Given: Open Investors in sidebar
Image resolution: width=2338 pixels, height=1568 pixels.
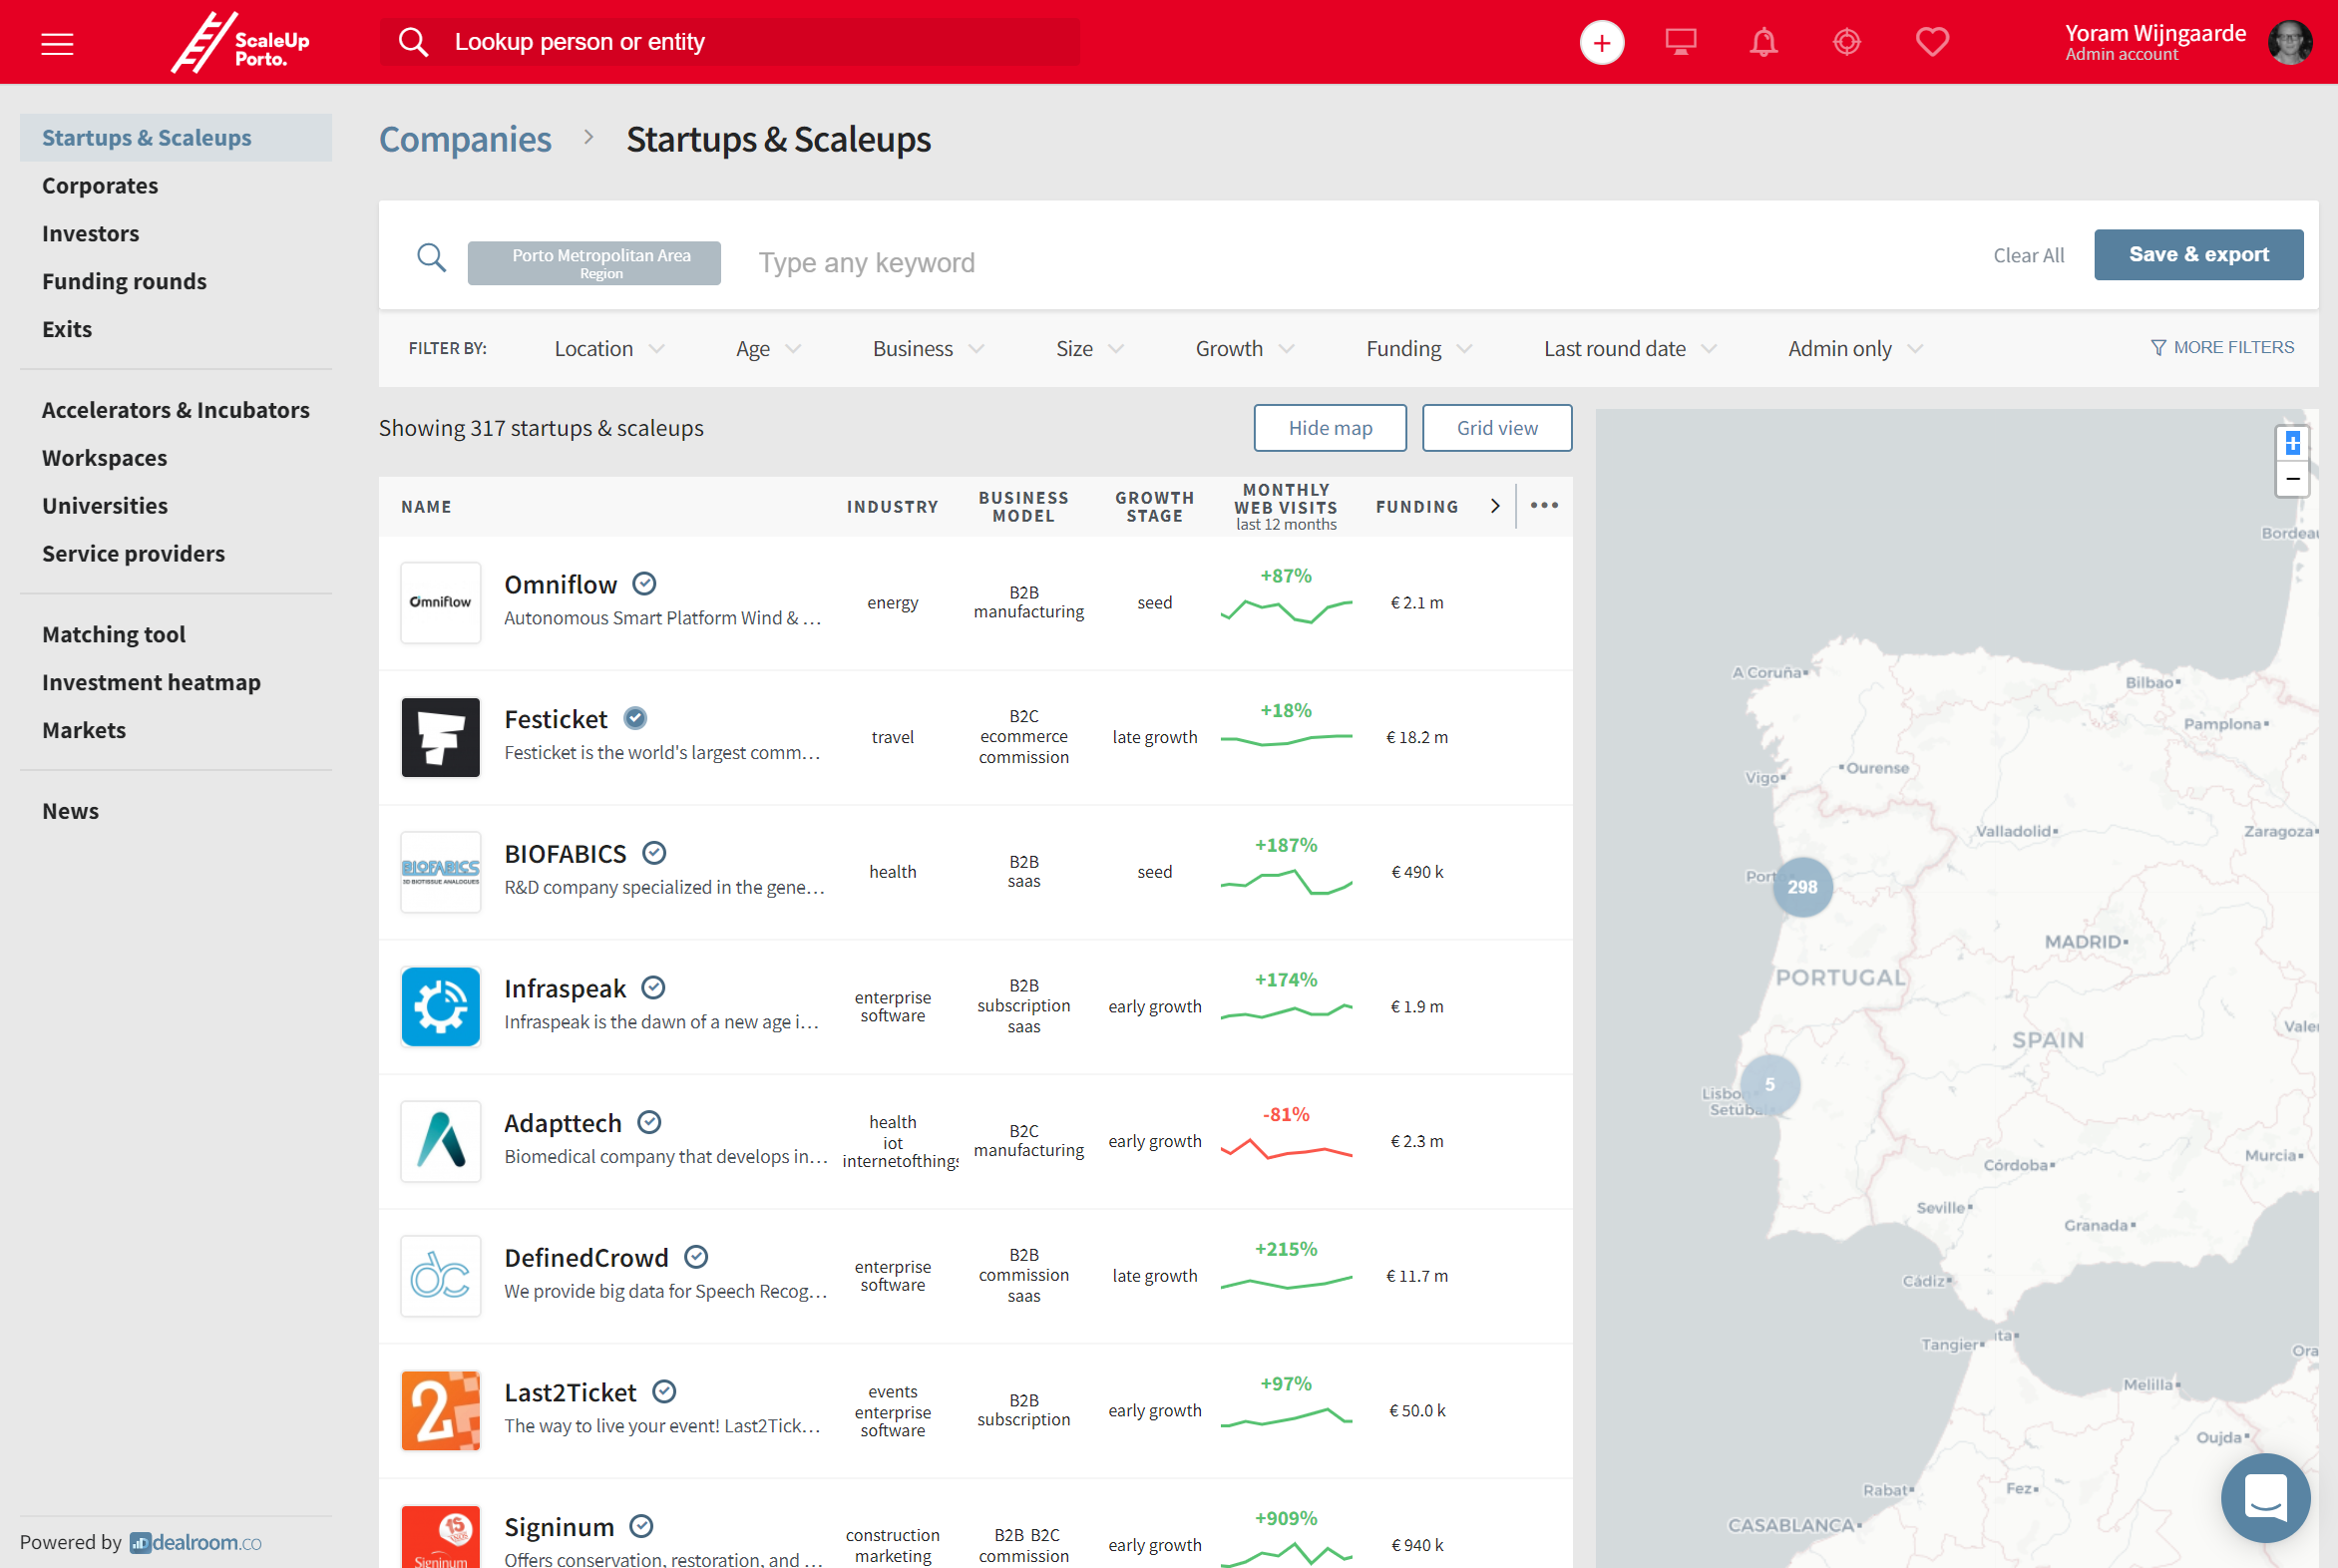Looking at the screenshot, I should pyautogui.click(x=91, y=233).
